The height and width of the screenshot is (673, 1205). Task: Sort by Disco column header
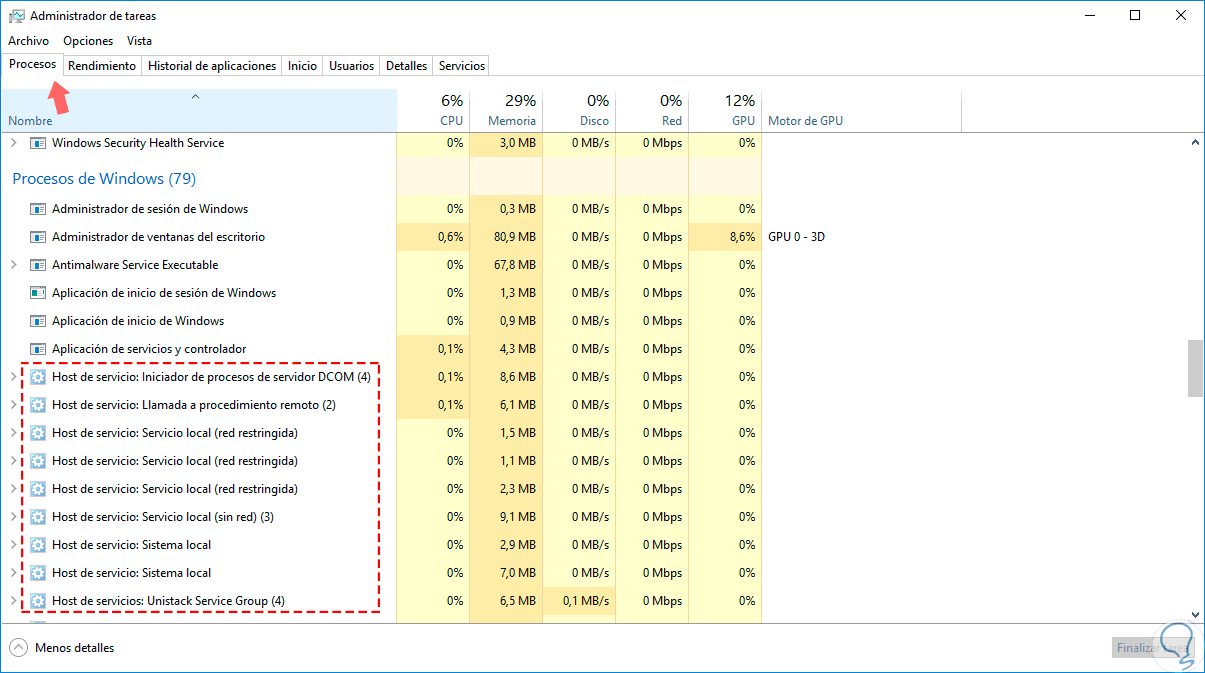(x=579, y=110)
